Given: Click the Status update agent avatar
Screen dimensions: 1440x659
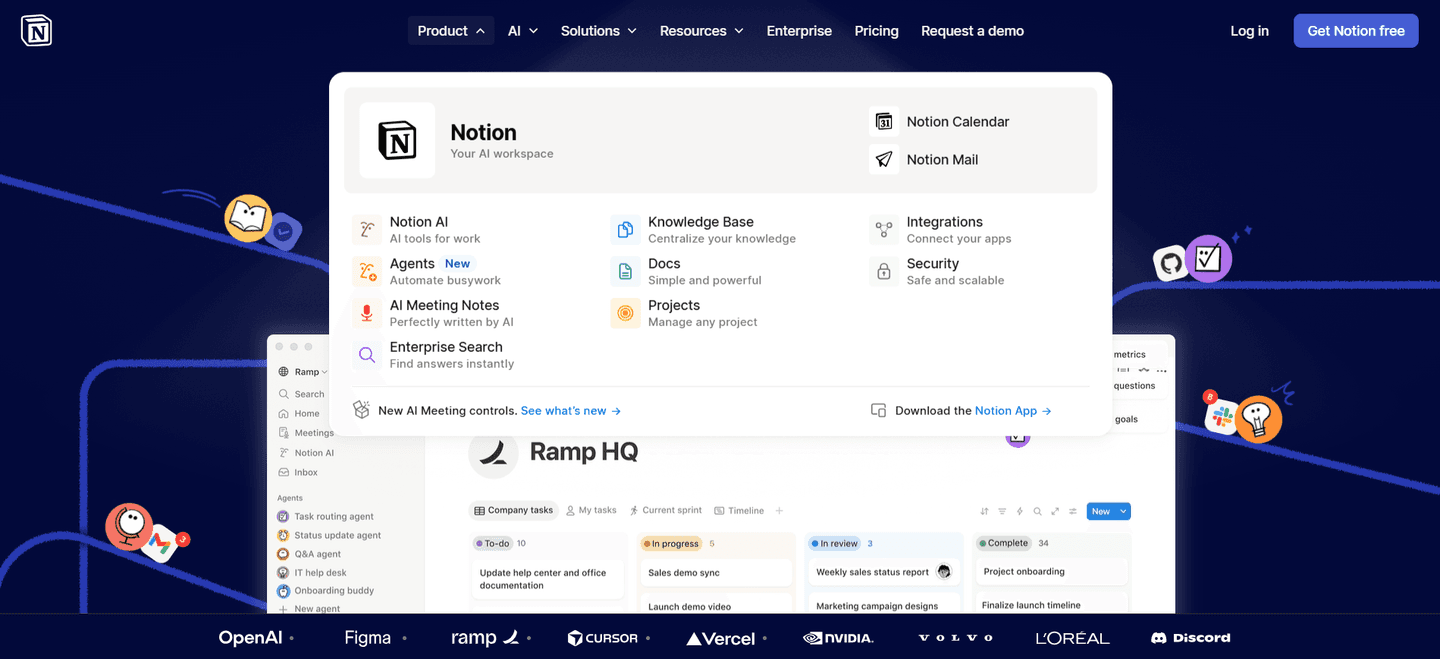Looking at the screenshot, I should point(284,535).
